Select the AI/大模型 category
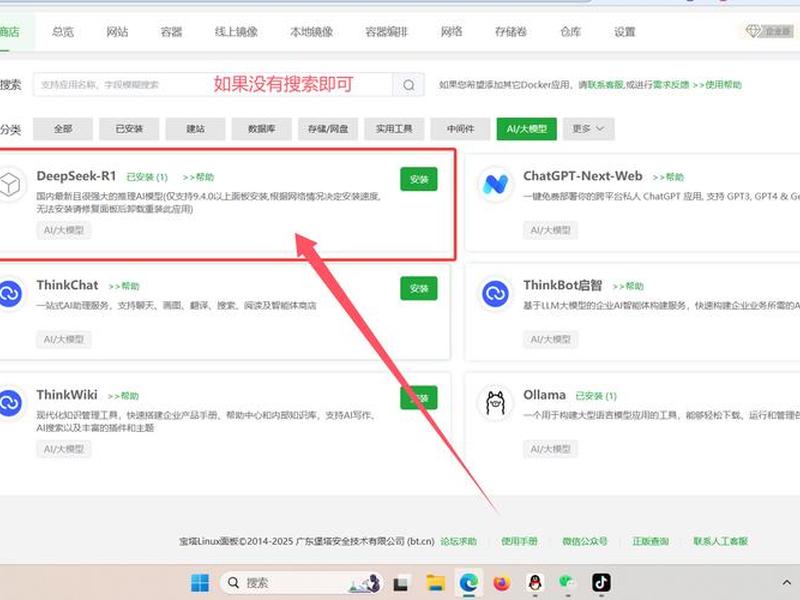800x600 pixels. click(527, 129)
